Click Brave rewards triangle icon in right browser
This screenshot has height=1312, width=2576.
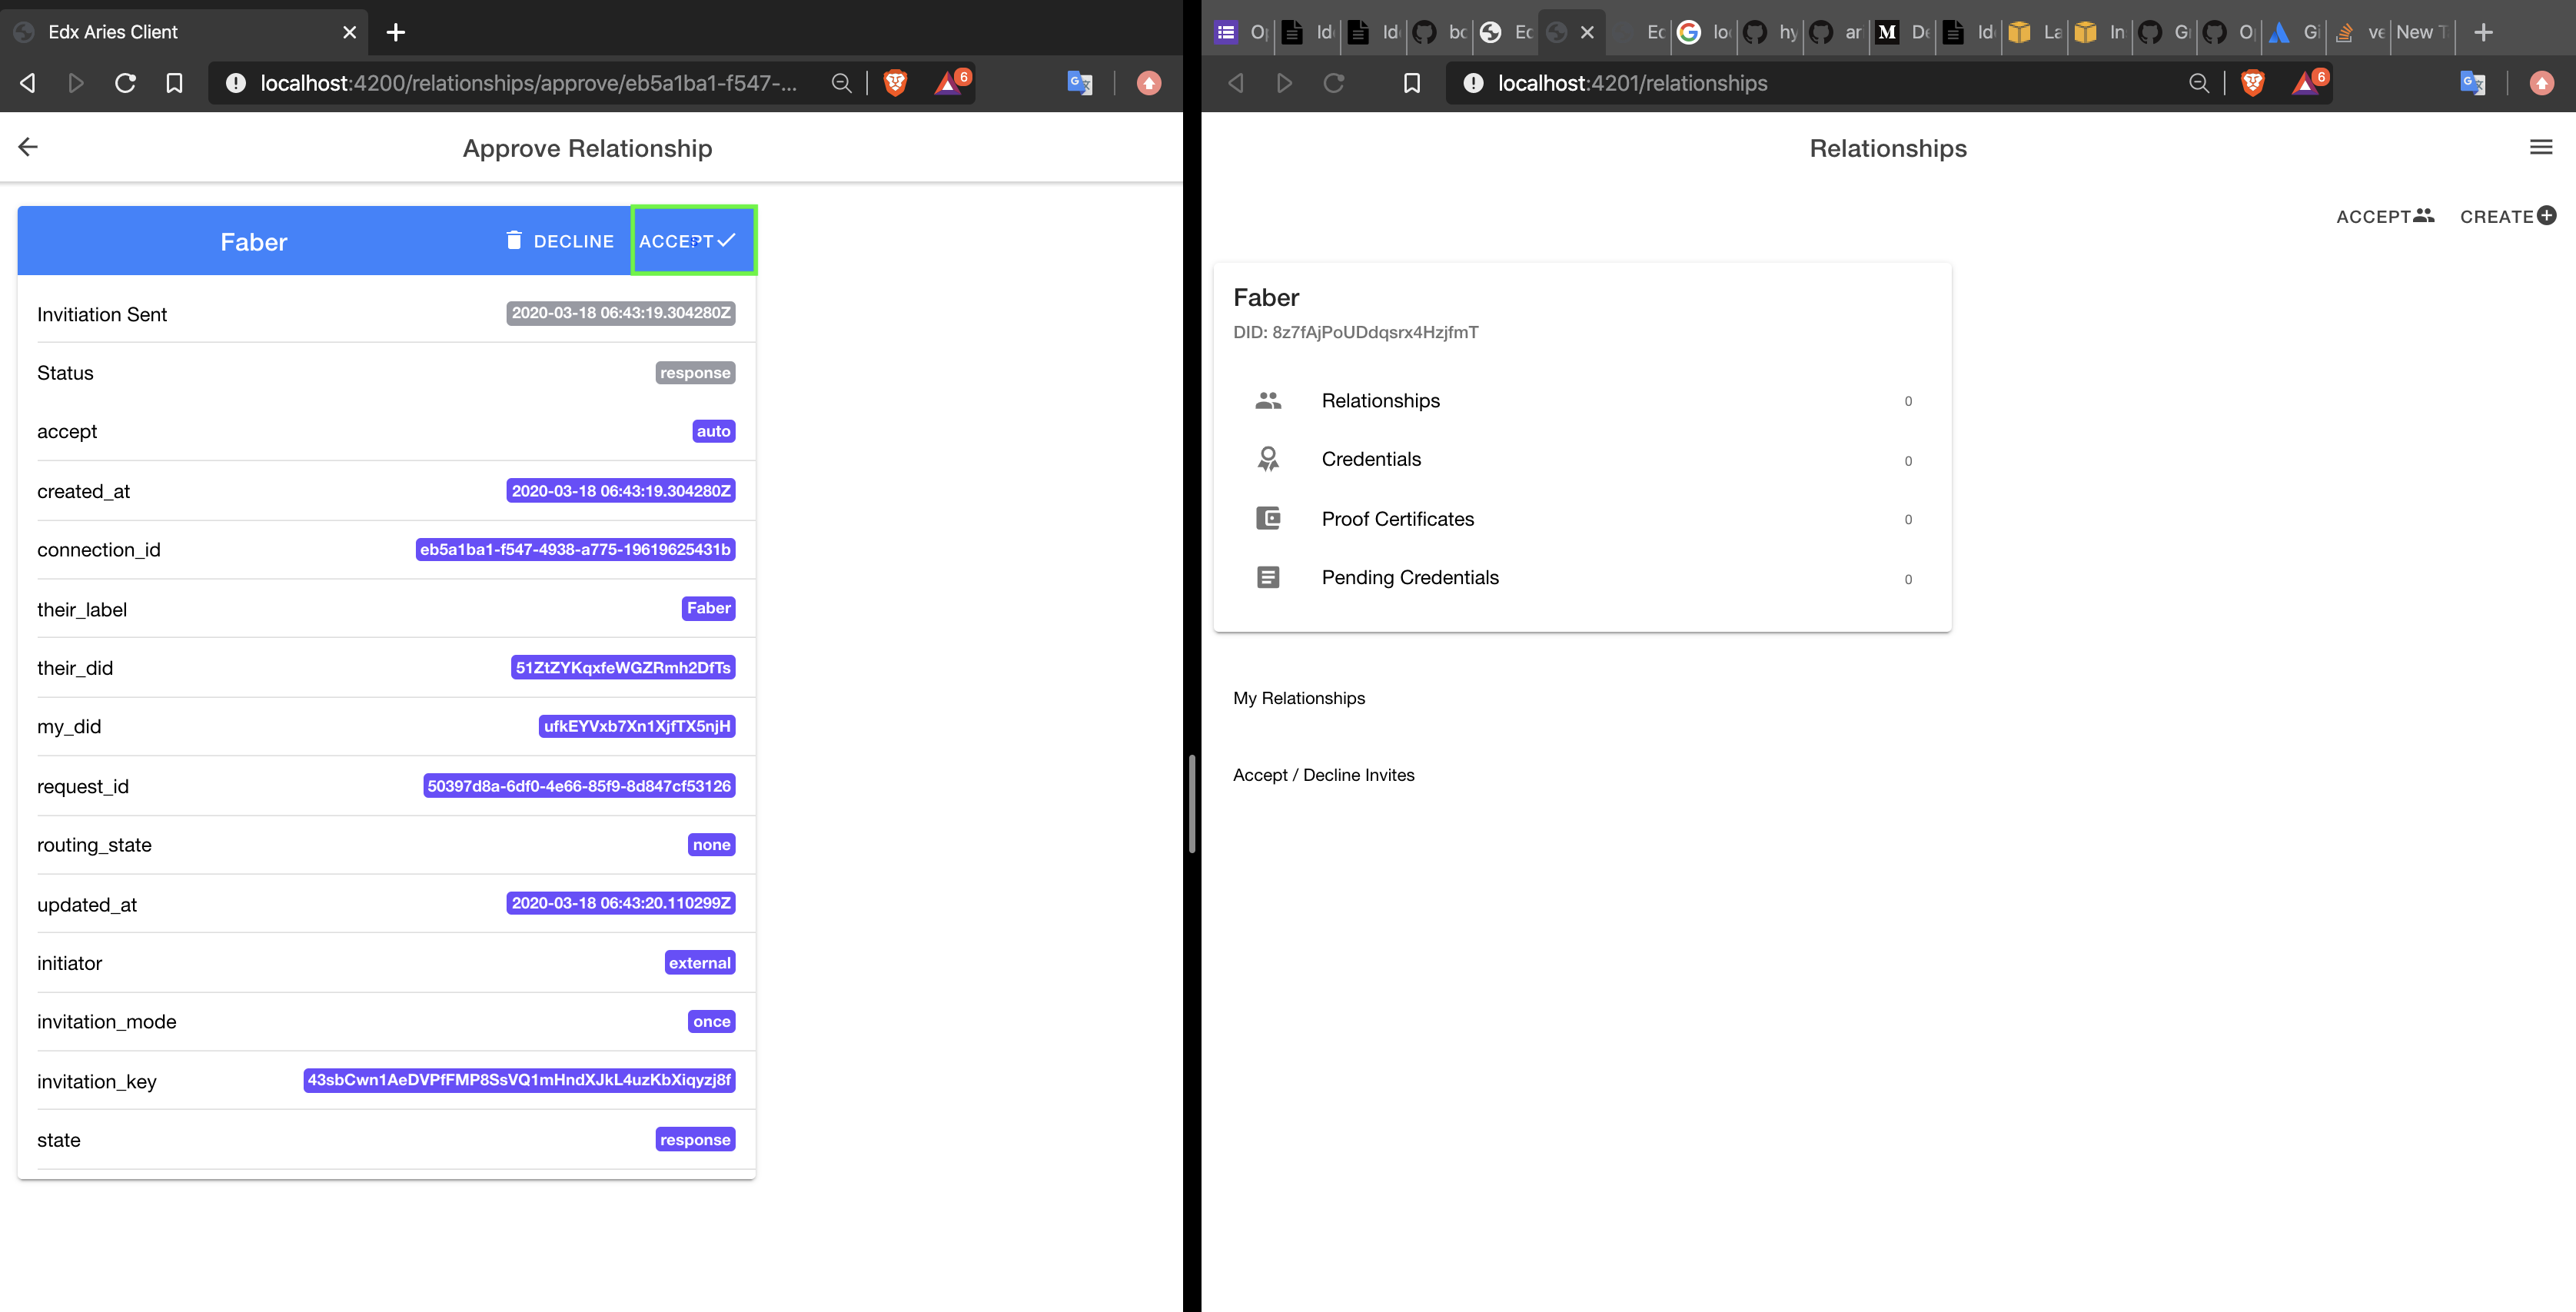click(2304, 83)
